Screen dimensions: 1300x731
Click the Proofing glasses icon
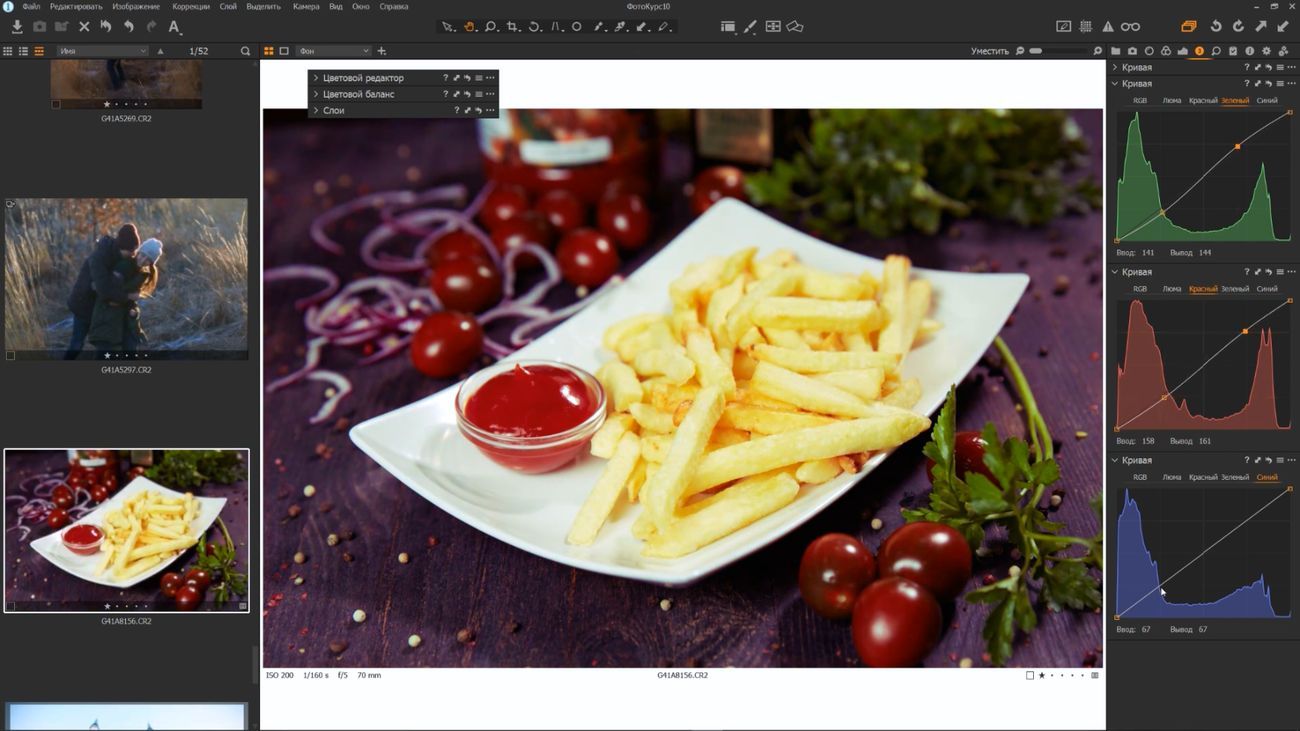coord(1130,27)
